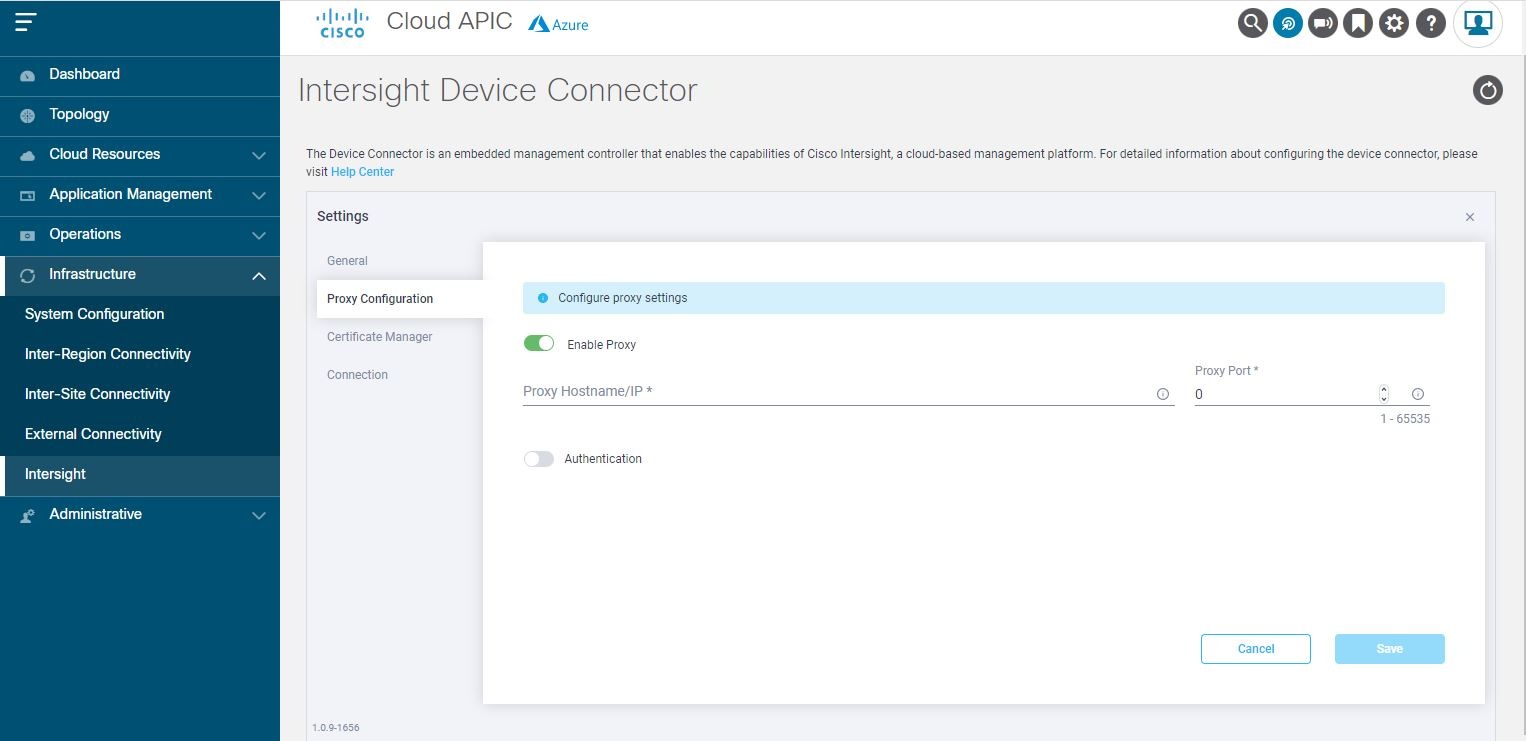The width and height of the screenshot is (1526, 741).
Task: Open the help question mark icon
Action: 1431,23
